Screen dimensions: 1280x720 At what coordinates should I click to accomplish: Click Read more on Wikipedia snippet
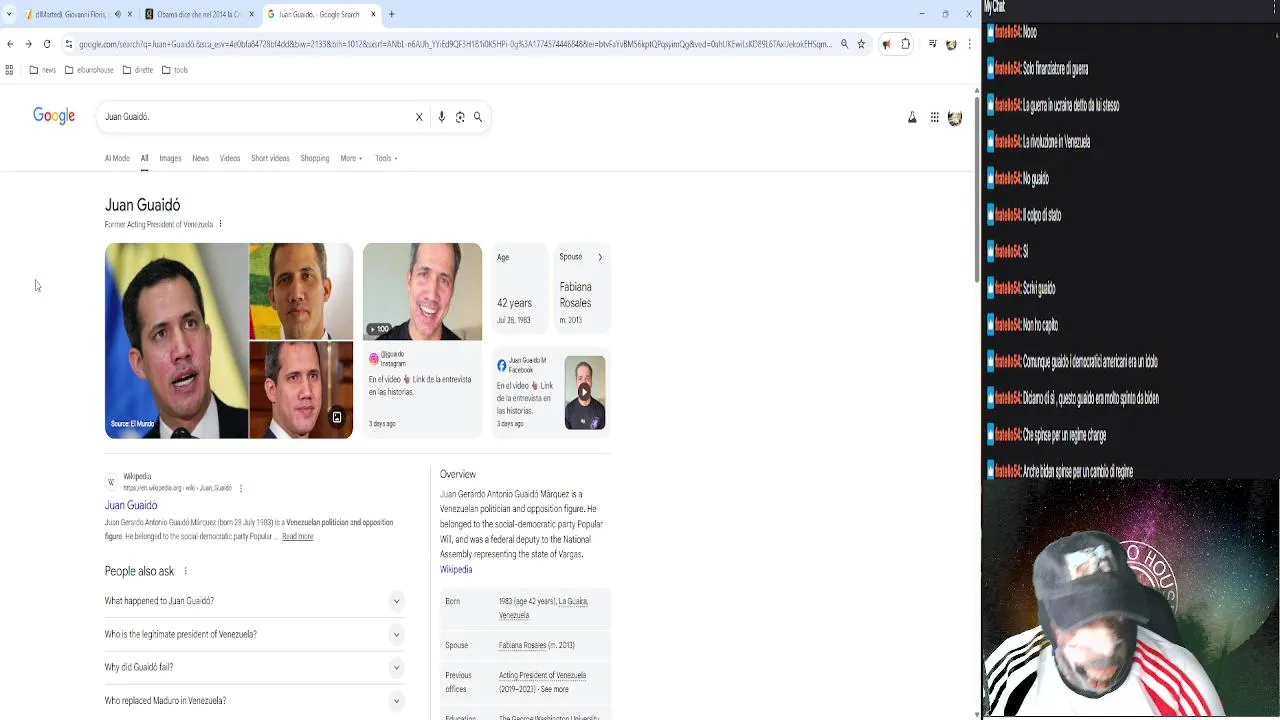(x=297, y=537)
